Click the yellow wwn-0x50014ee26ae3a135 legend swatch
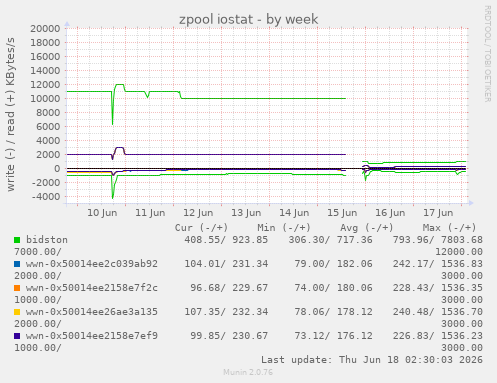The height and width of the screenshot is (383, 497). 17,312
